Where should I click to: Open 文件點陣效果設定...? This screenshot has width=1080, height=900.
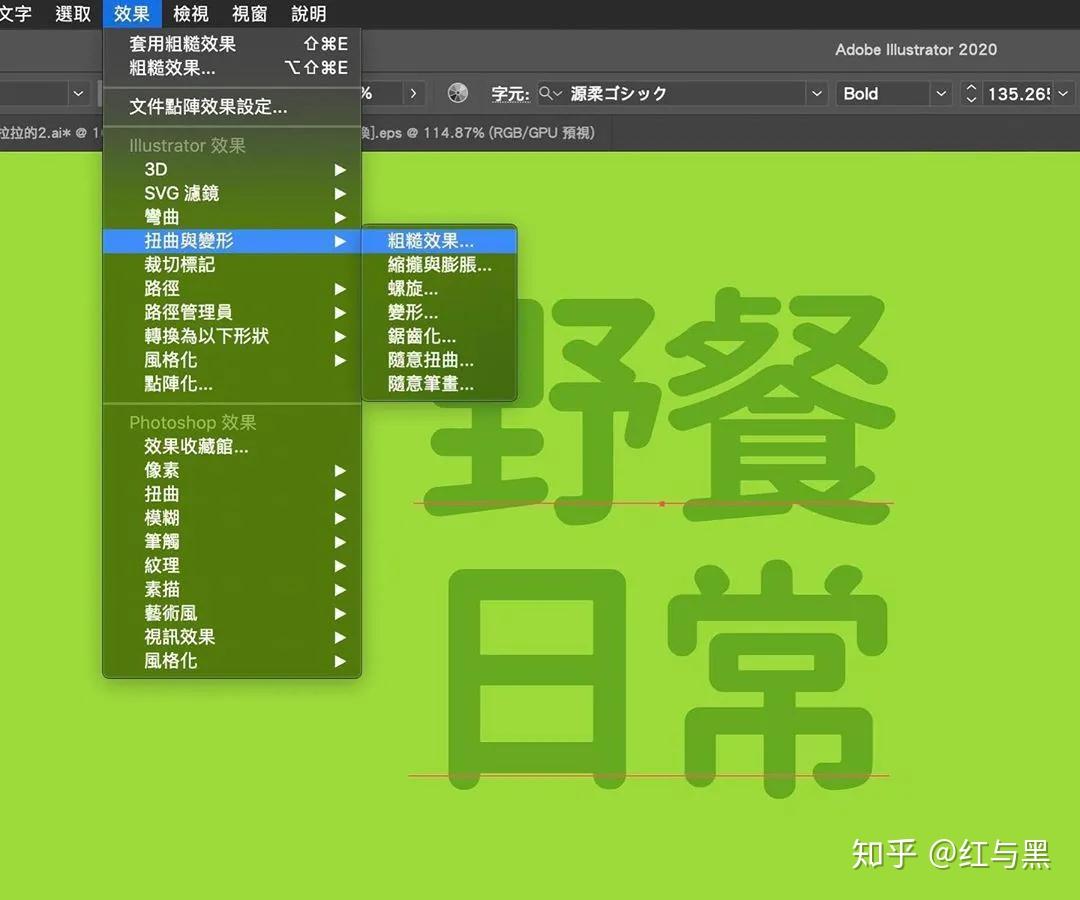(x=232, y=107)
